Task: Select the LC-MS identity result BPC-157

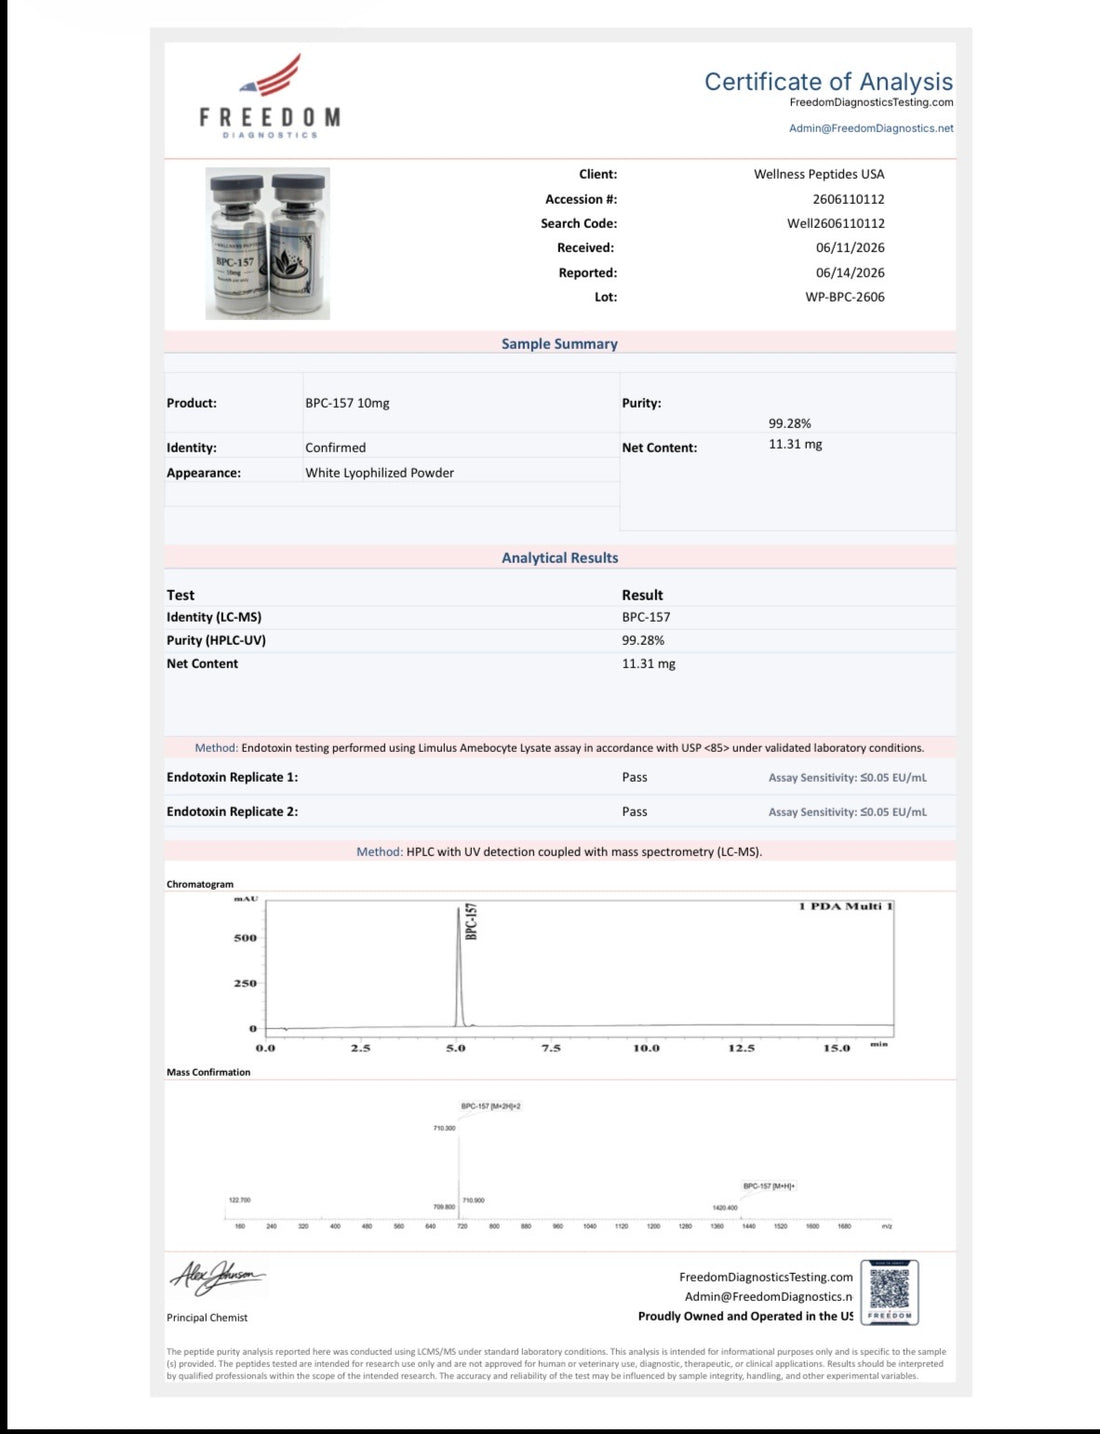Action: point(646,617)
